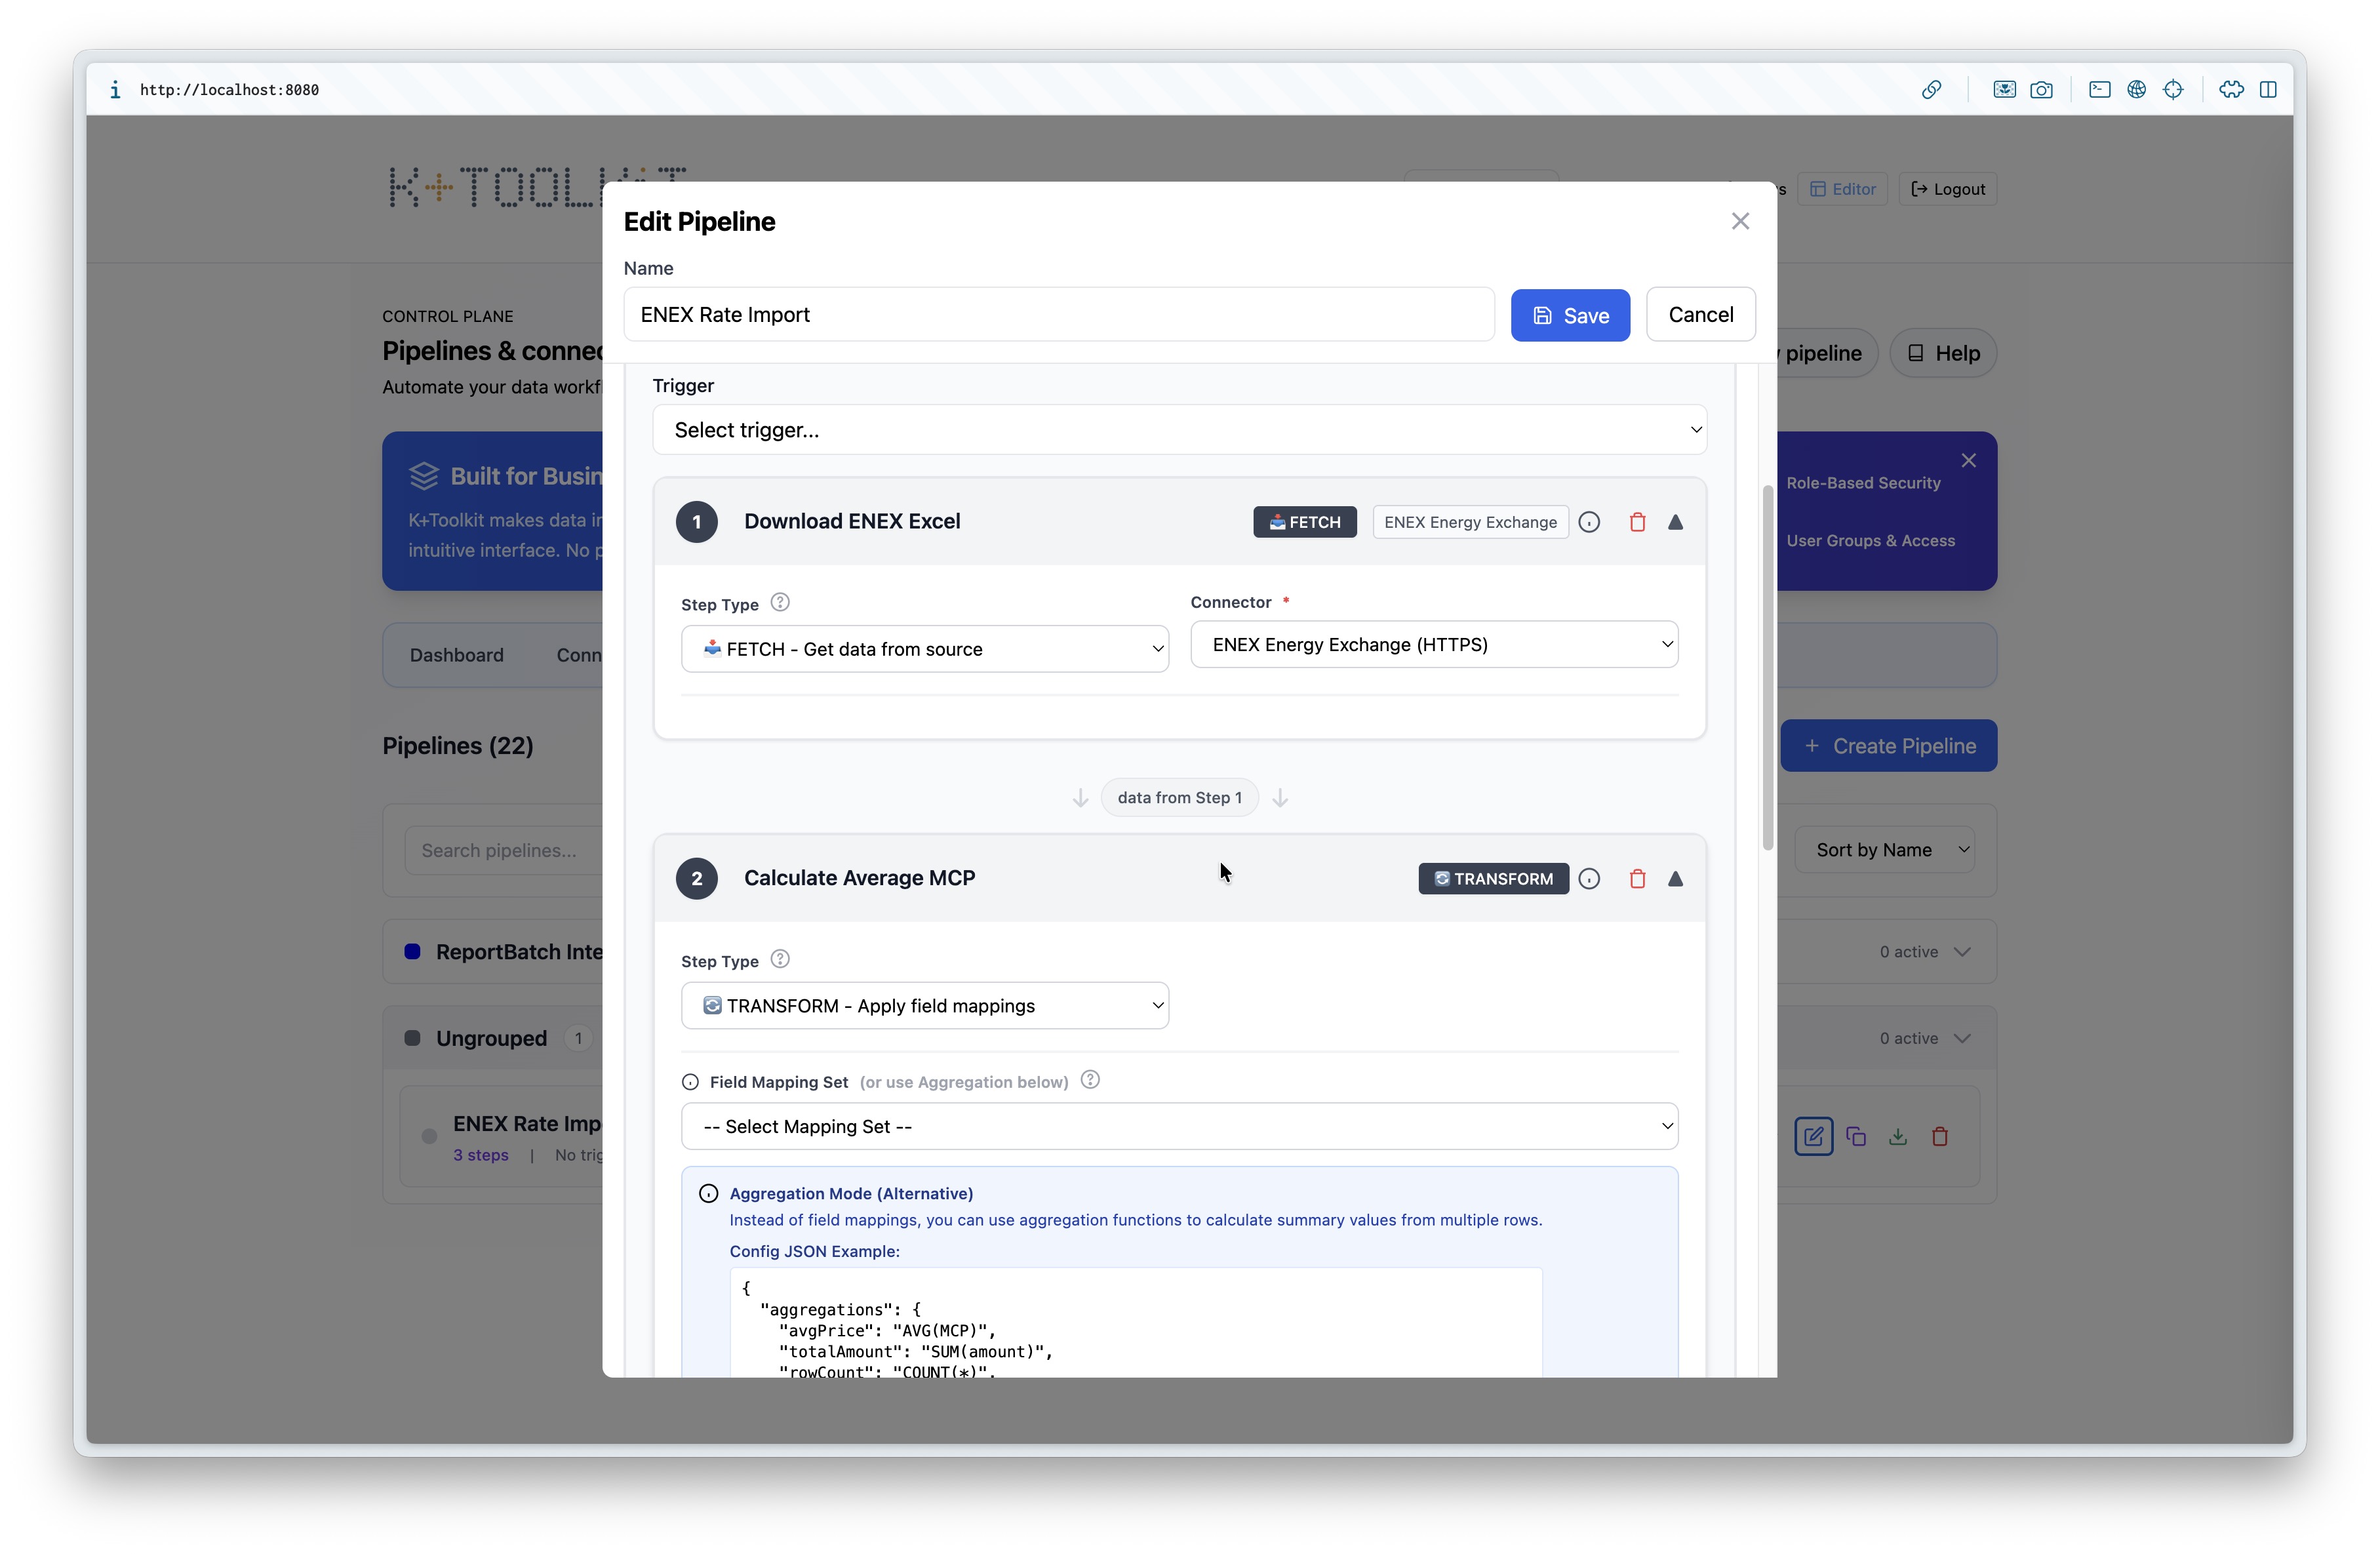Delete the pipeline with the red trash icon
This screenshot has height=1554, width=2380.
pyautogui.click(x=1940, y=1136)
